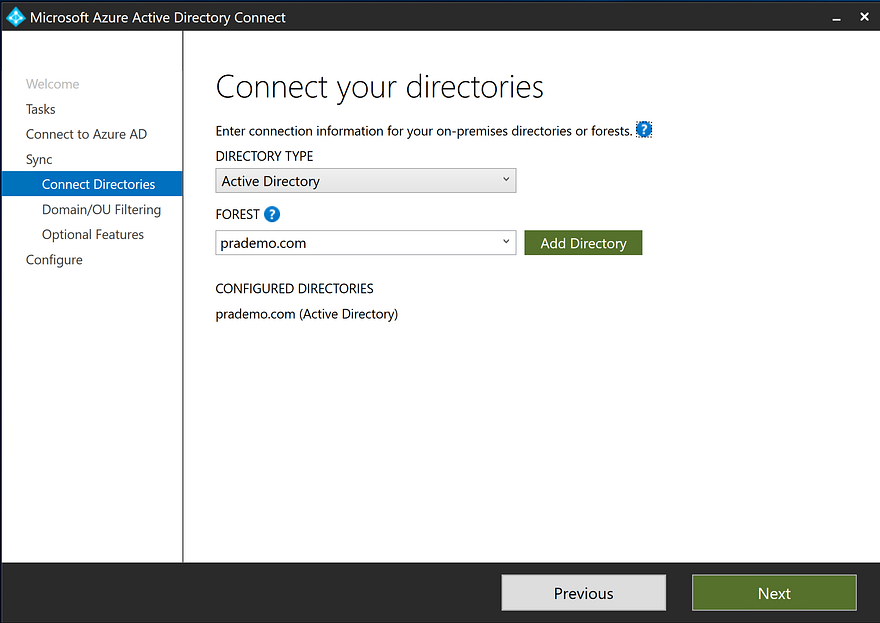Click the Add Directory button
Viewport: 880px width, 623px height.
pyautogui.click(x=583, y=243)
